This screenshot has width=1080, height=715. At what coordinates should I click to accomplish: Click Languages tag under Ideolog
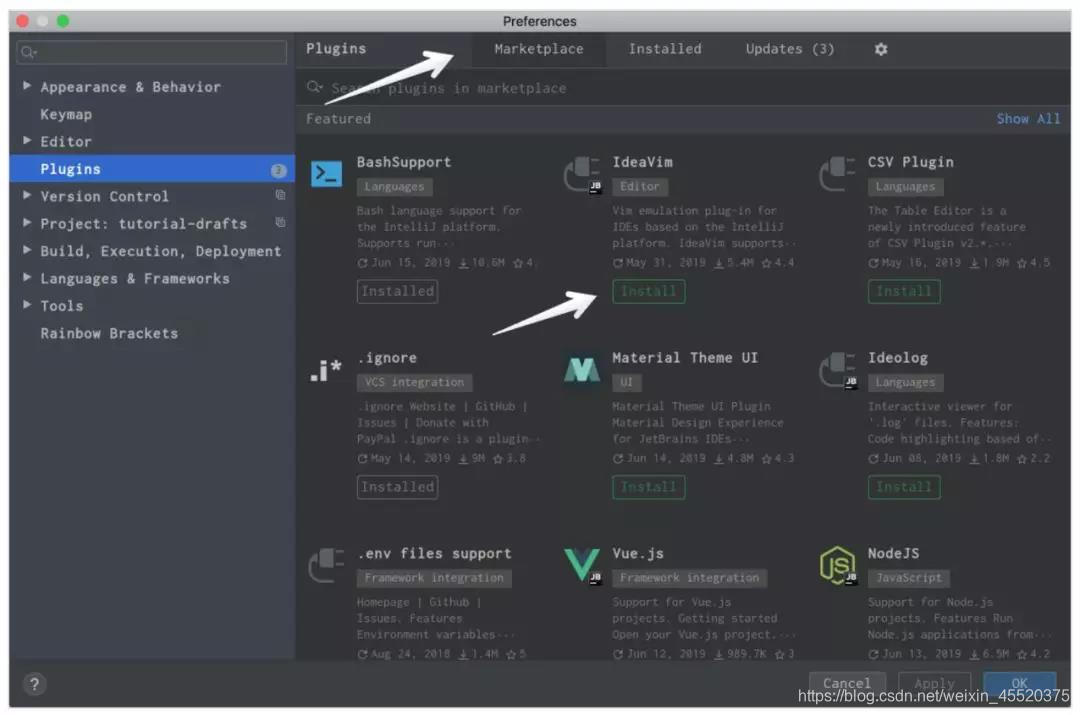[x=905, y=382]
